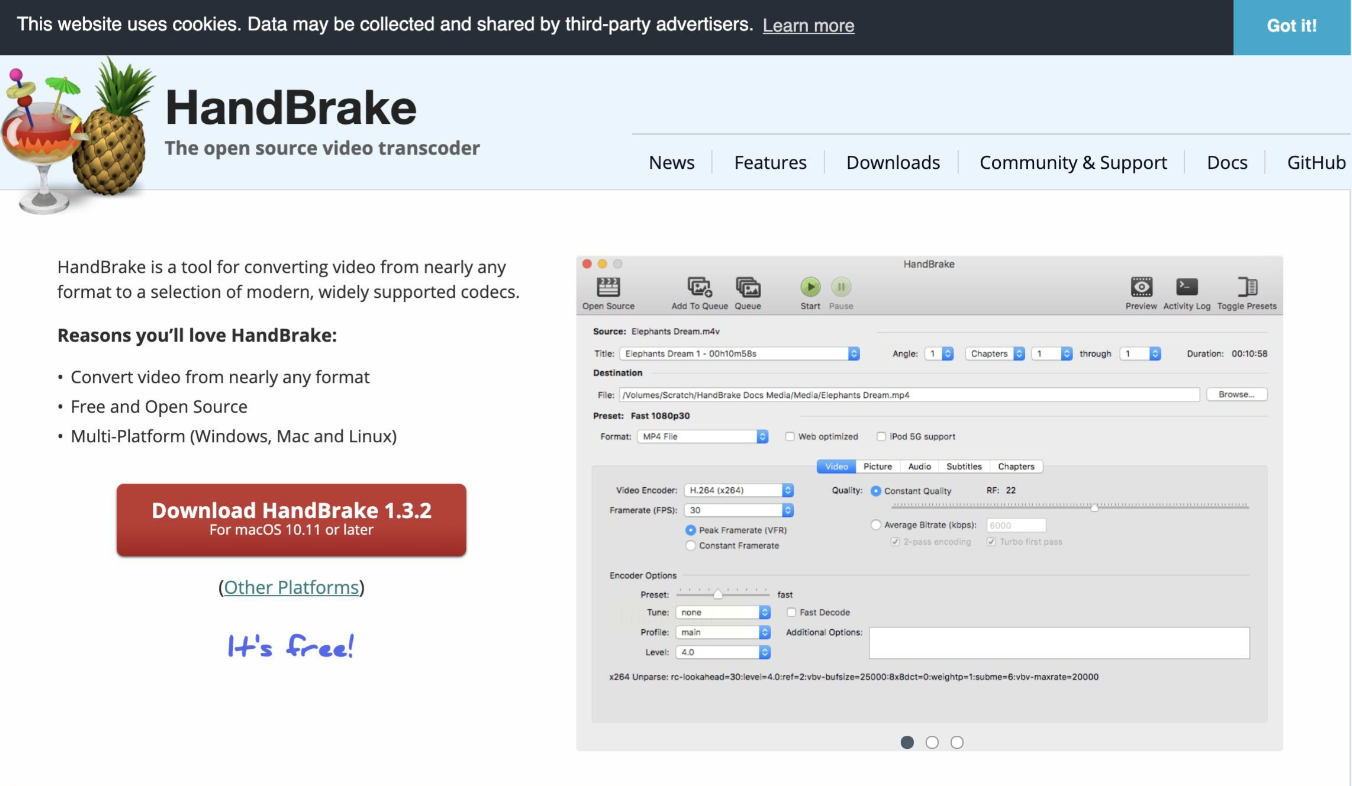Open Community & Support in the navigation
Screen dimensions: 1352x786
click(x=1073, y=163)
